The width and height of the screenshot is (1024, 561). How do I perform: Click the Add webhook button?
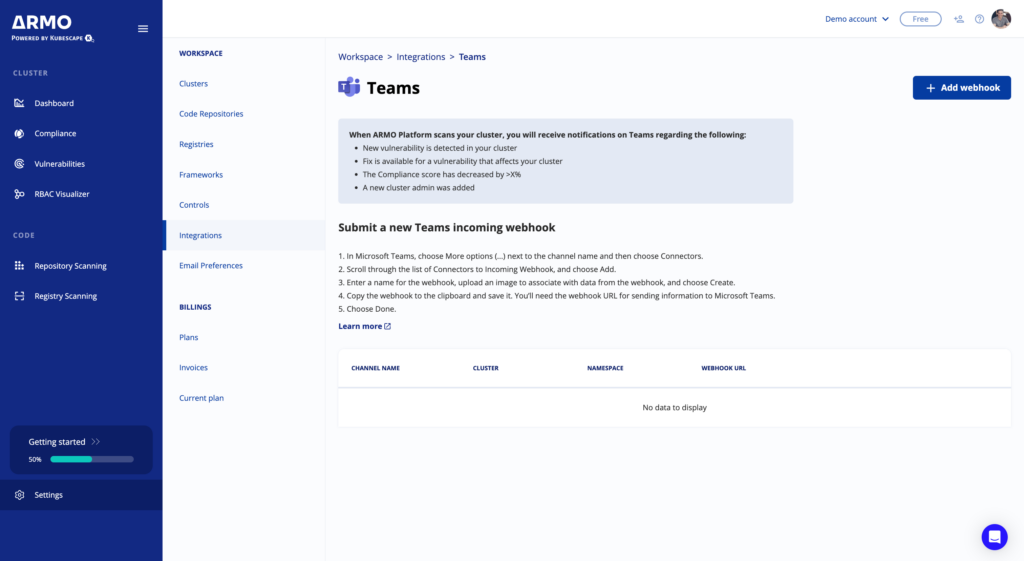coord(961,88)
